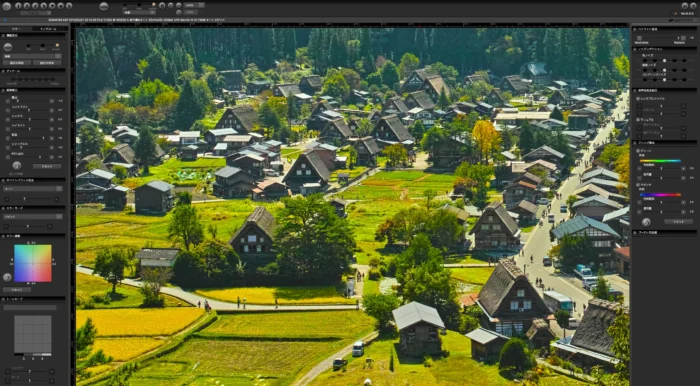Click the round icon left of the lower zoom field

[x=179, y=12]
